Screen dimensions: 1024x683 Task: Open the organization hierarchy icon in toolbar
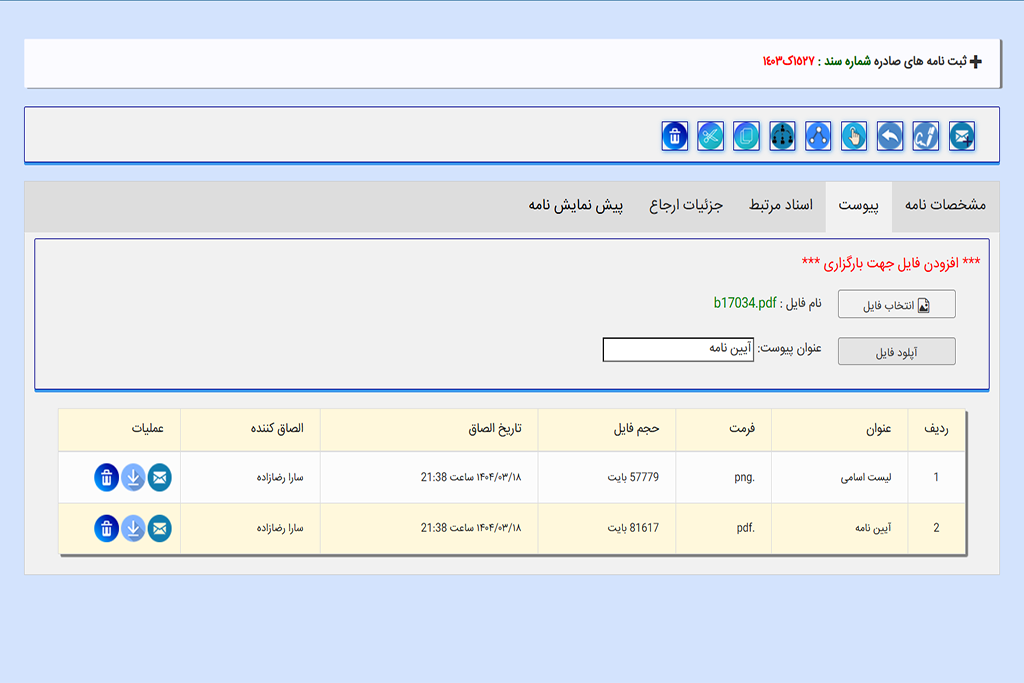(x=782, y=136)
